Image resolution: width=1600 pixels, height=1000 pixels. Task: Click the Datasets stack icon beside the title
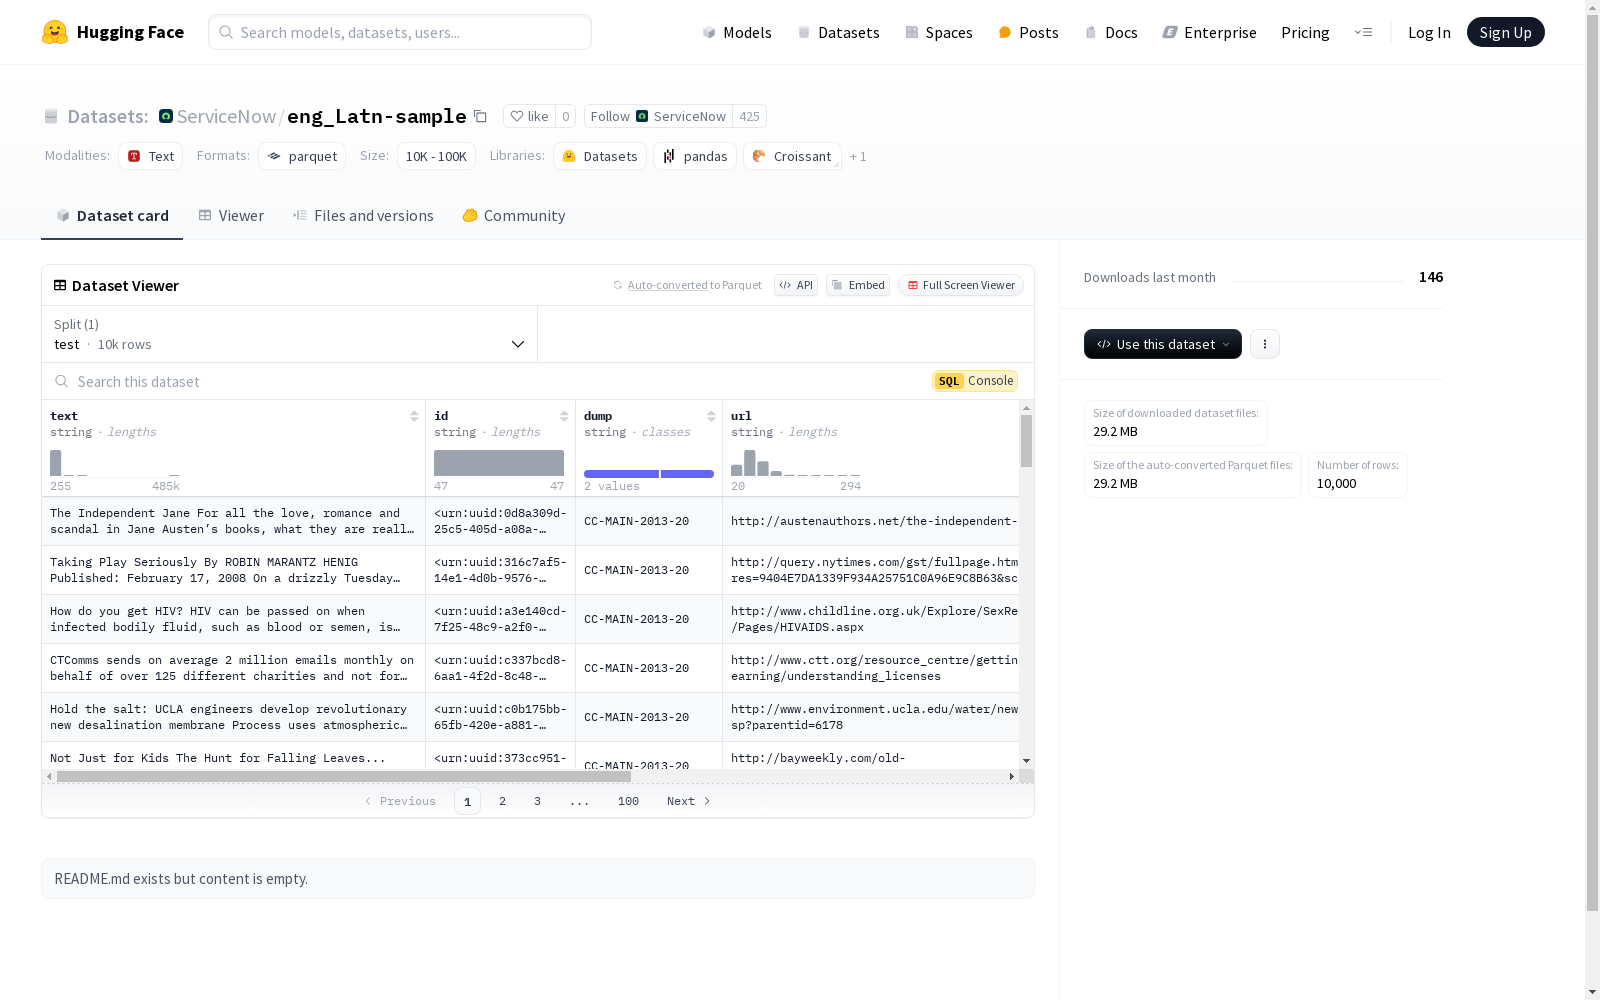(51, 116)
